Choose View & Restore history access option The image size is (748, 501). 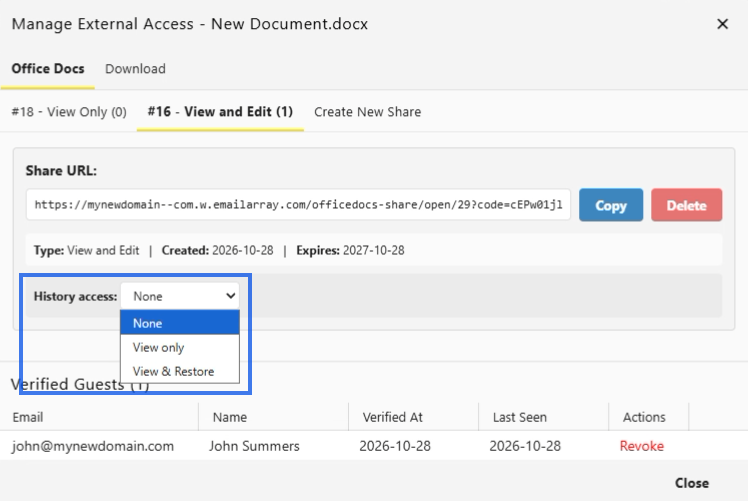[180, 371]
